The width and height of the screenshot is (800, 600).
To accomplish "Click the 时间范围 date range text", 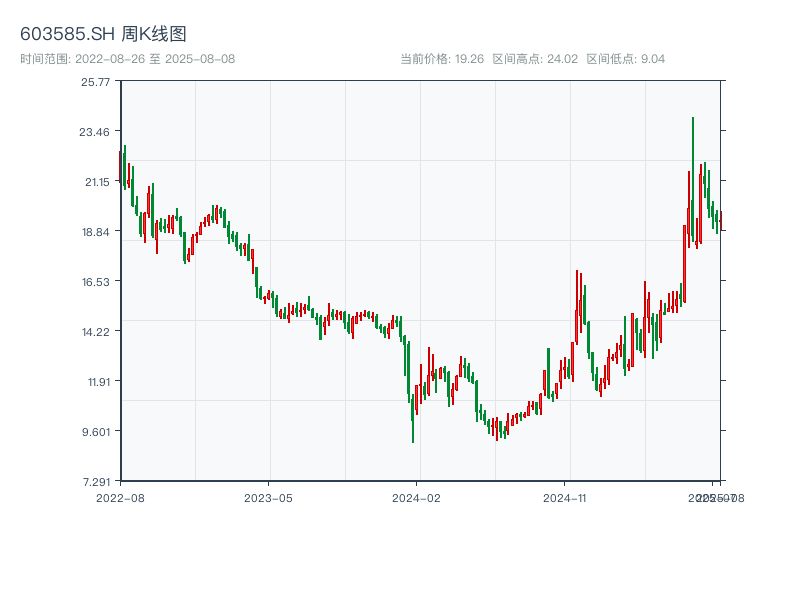I will coord(128,59).
